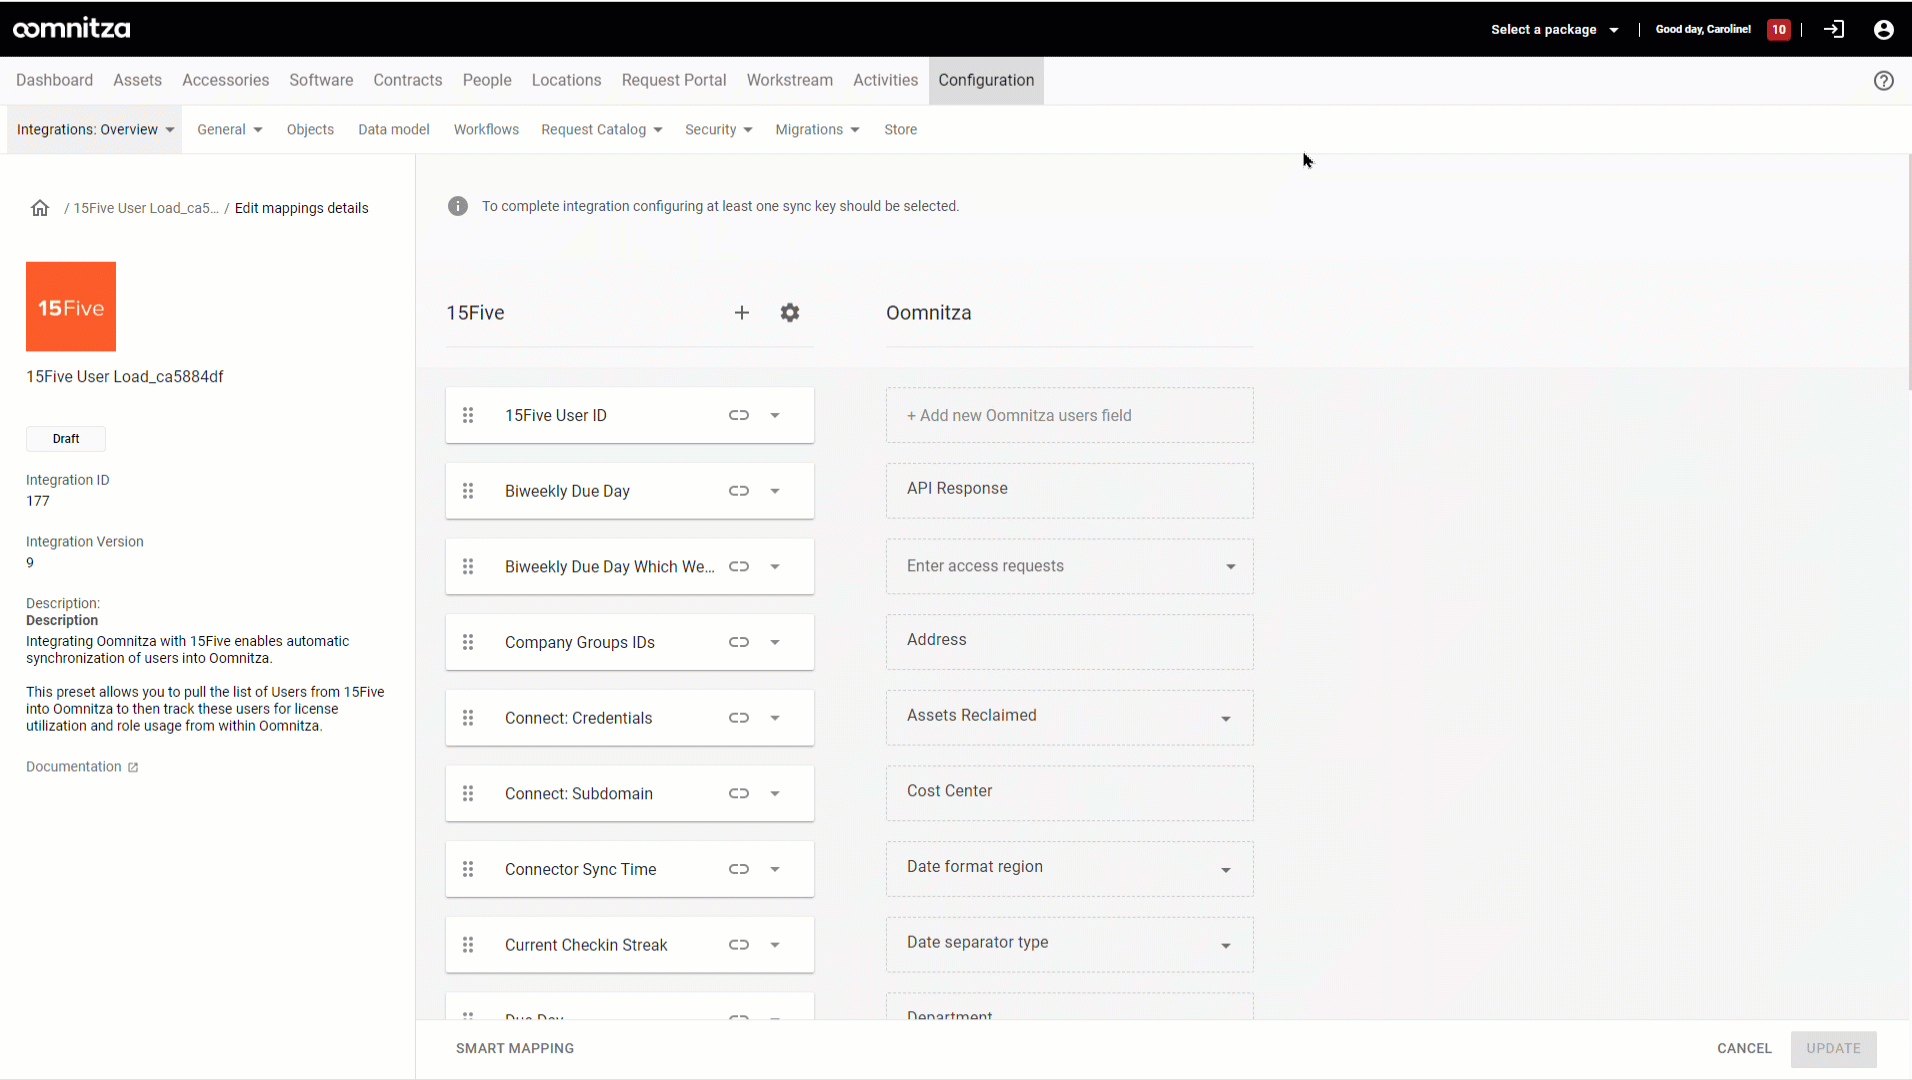Click the user account profile icon
Viewport: 1912px width, 1080px height.
(x=1883, y=30)
